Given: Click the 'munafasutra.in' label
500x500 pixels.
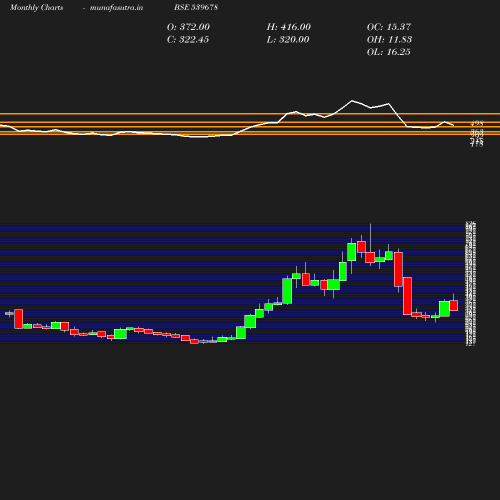Looking at the screenshot, I should 116,7.
